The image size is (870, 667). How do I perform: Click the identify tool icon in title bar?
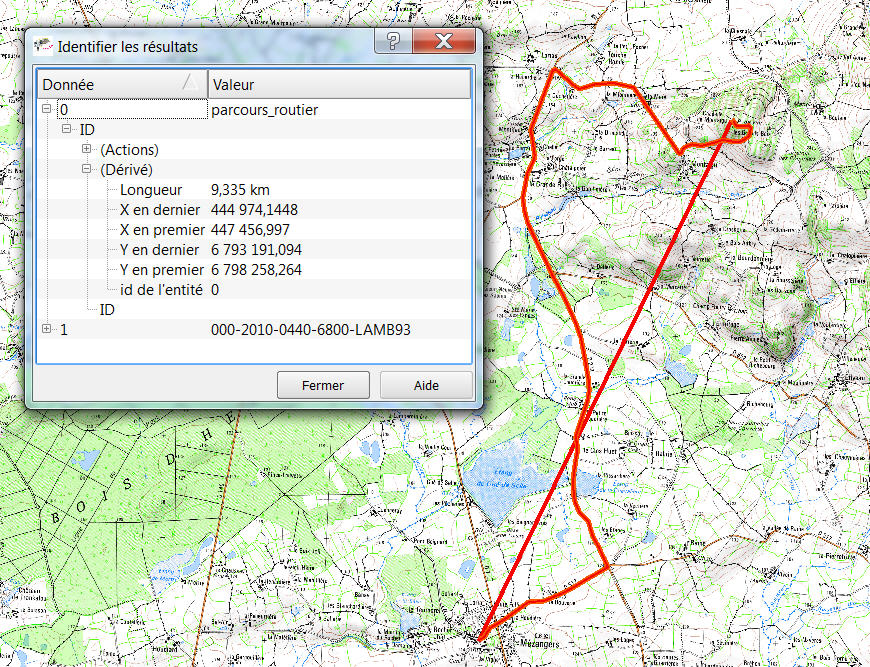click(42, 46)
